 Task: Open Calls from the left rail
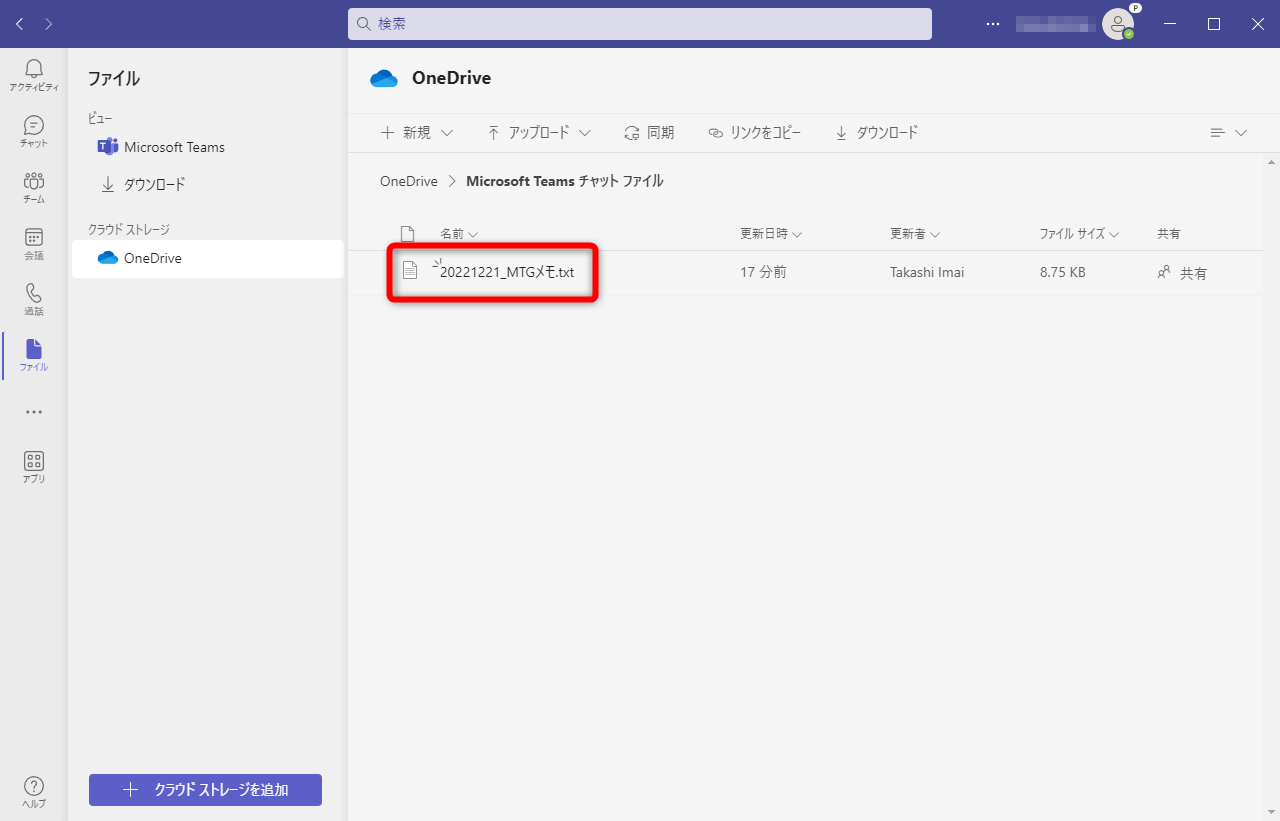33,298
